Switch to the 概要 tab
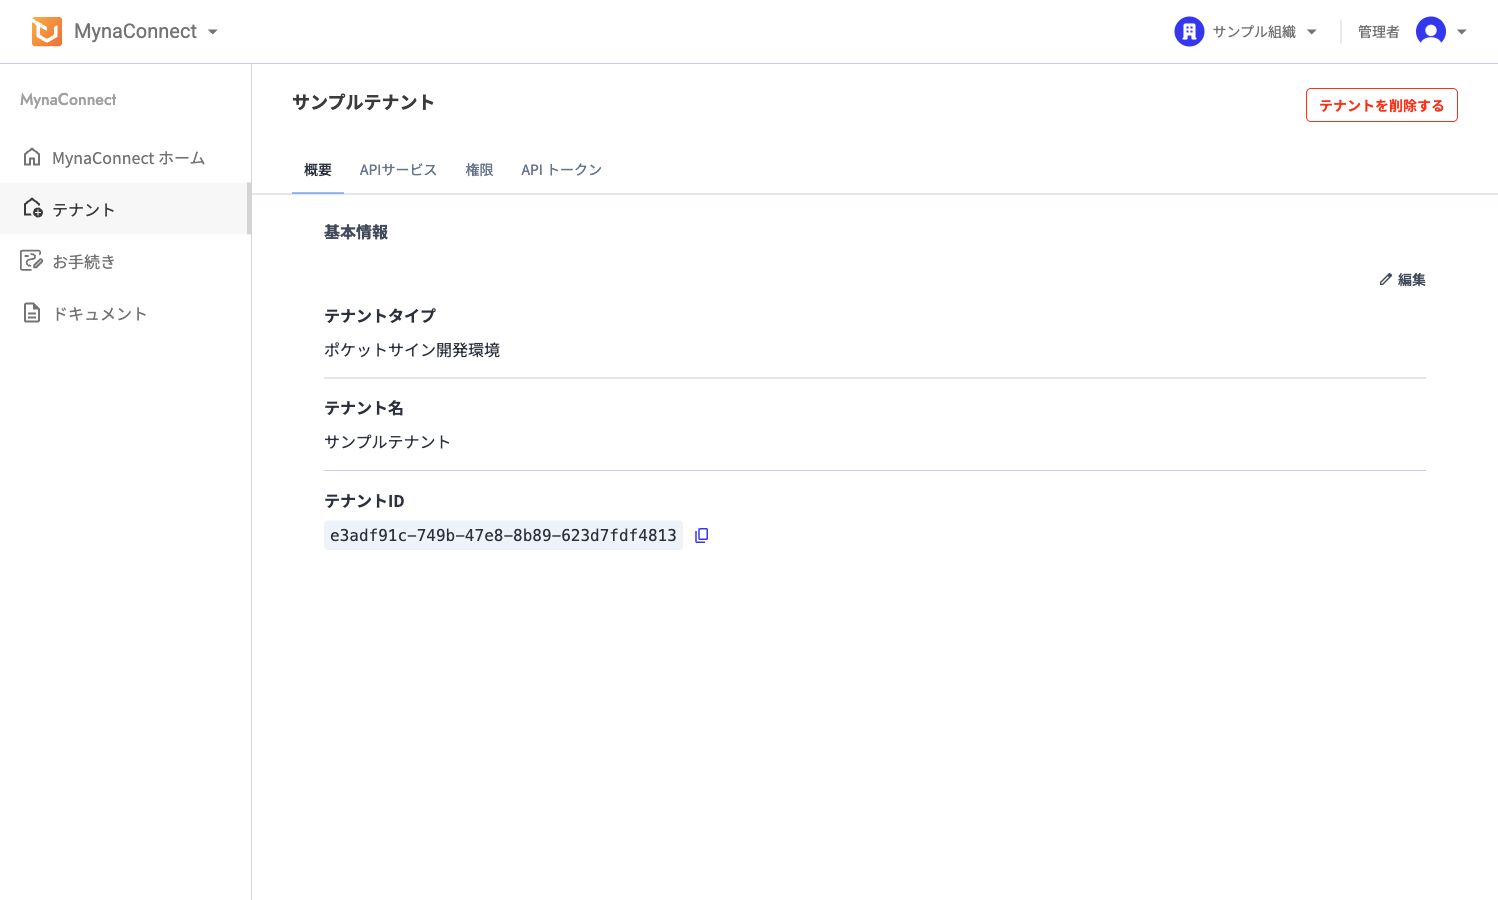 (x=318, y=170)
